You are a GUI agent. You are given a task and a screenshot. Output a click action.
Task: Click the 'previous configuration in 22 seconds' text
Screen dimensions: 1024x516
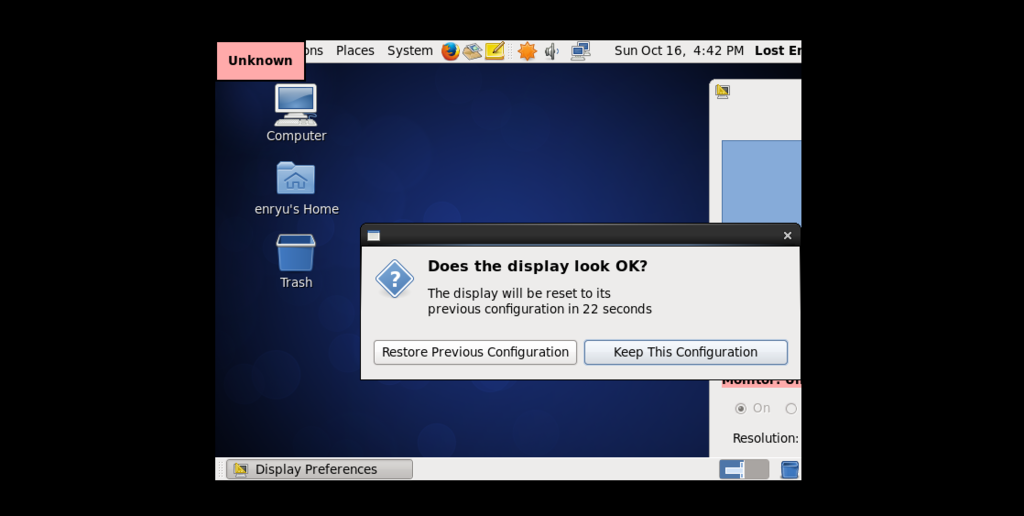click(x=539, y=309)
